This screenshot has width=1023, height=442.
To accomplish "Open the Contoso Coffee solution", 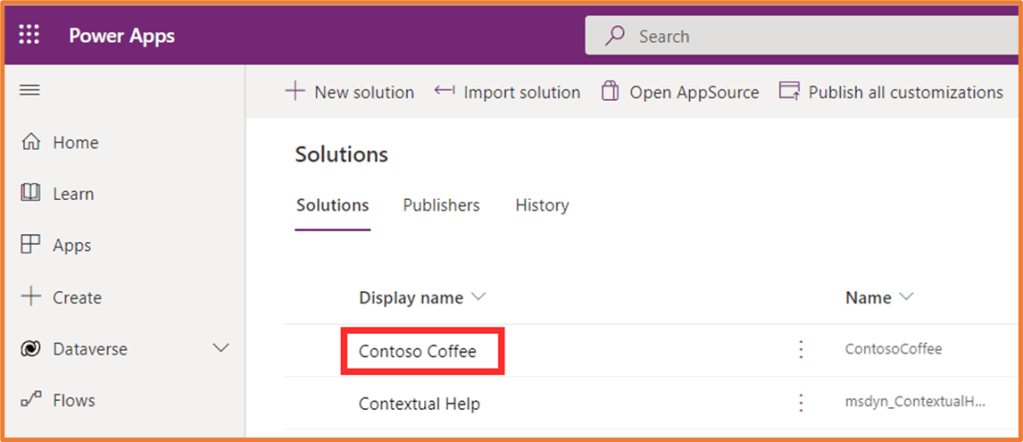I will 418,351.
